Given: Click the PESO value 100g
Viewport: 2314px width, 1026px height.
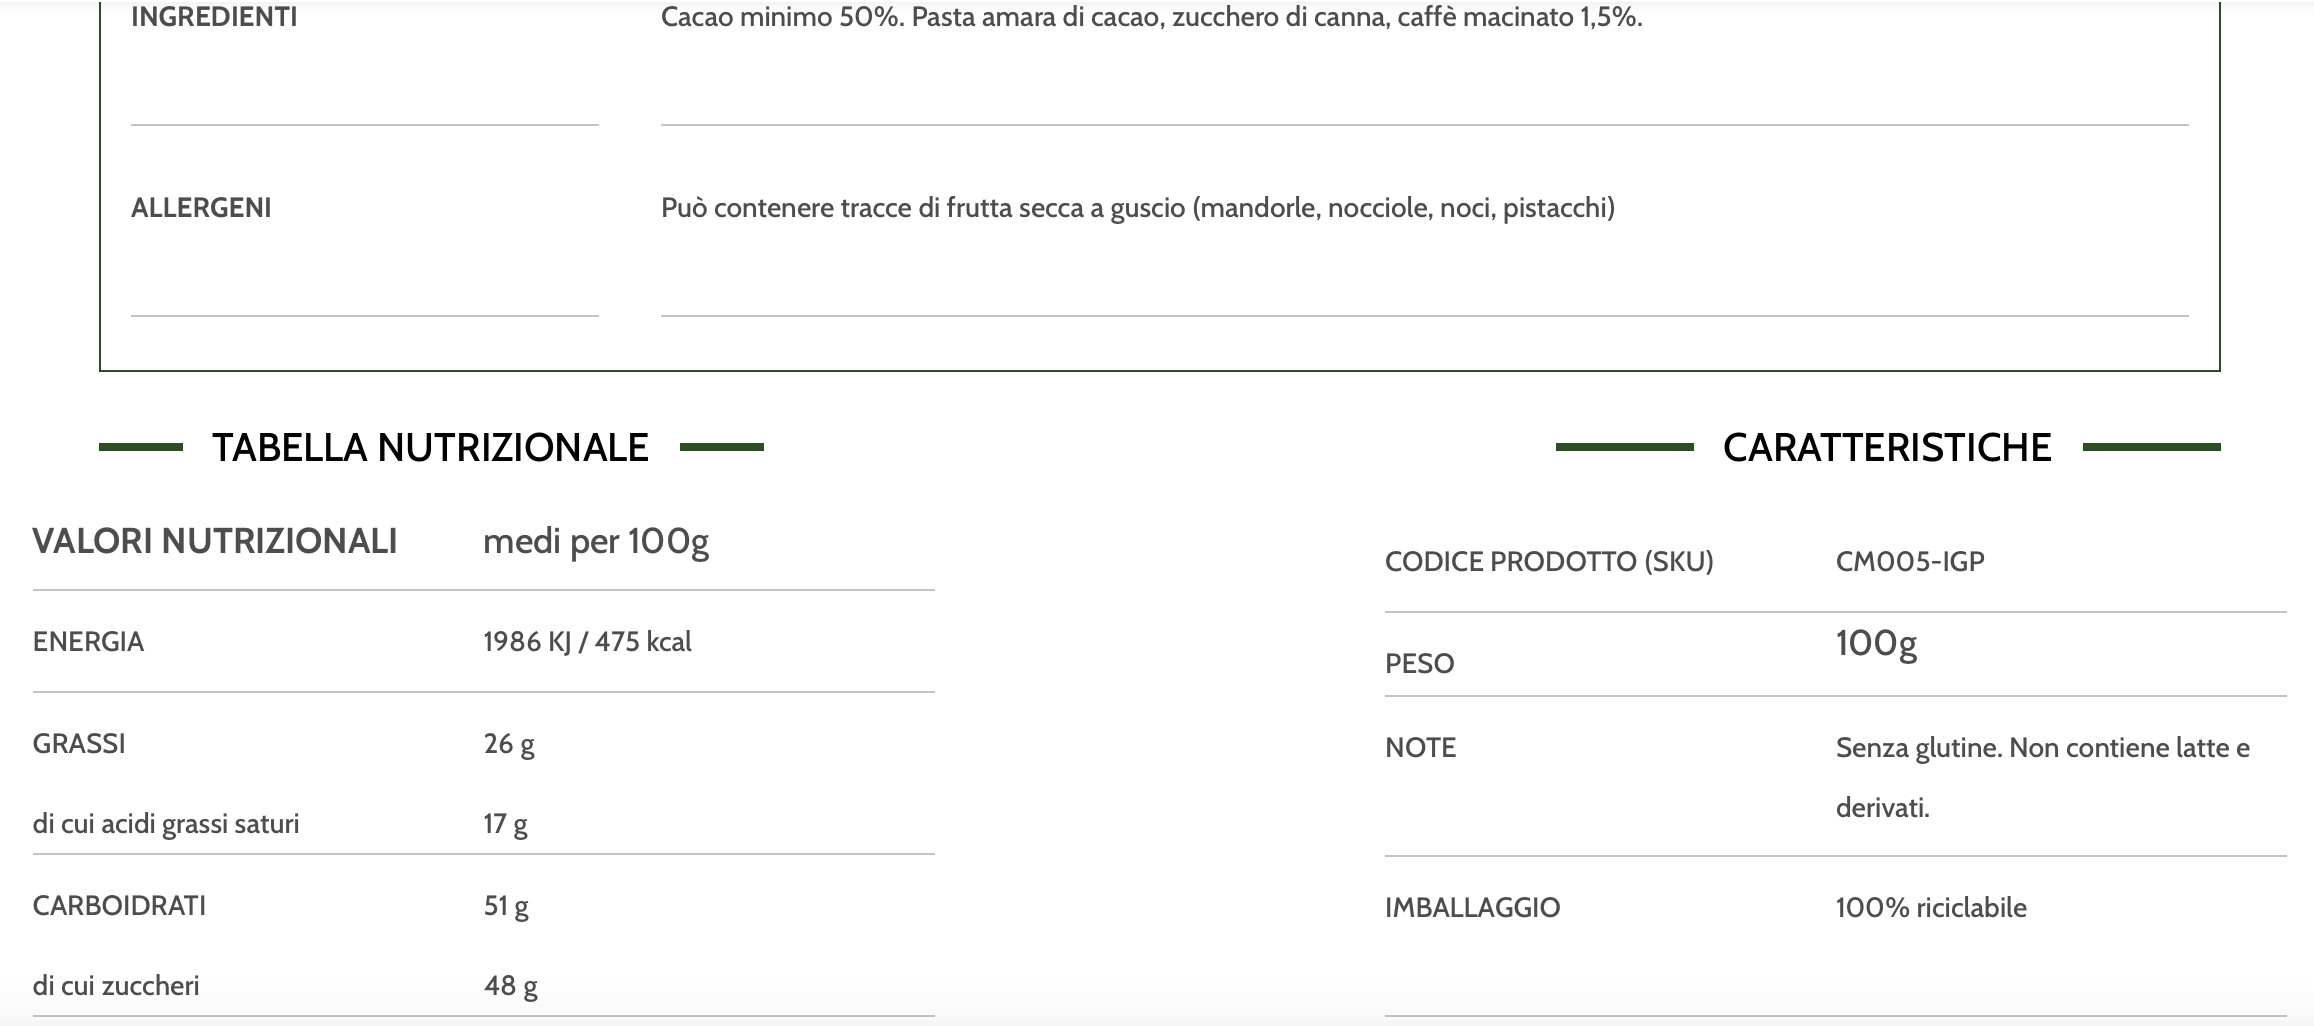Looking at the screenshot, I should coord(1876,643).
